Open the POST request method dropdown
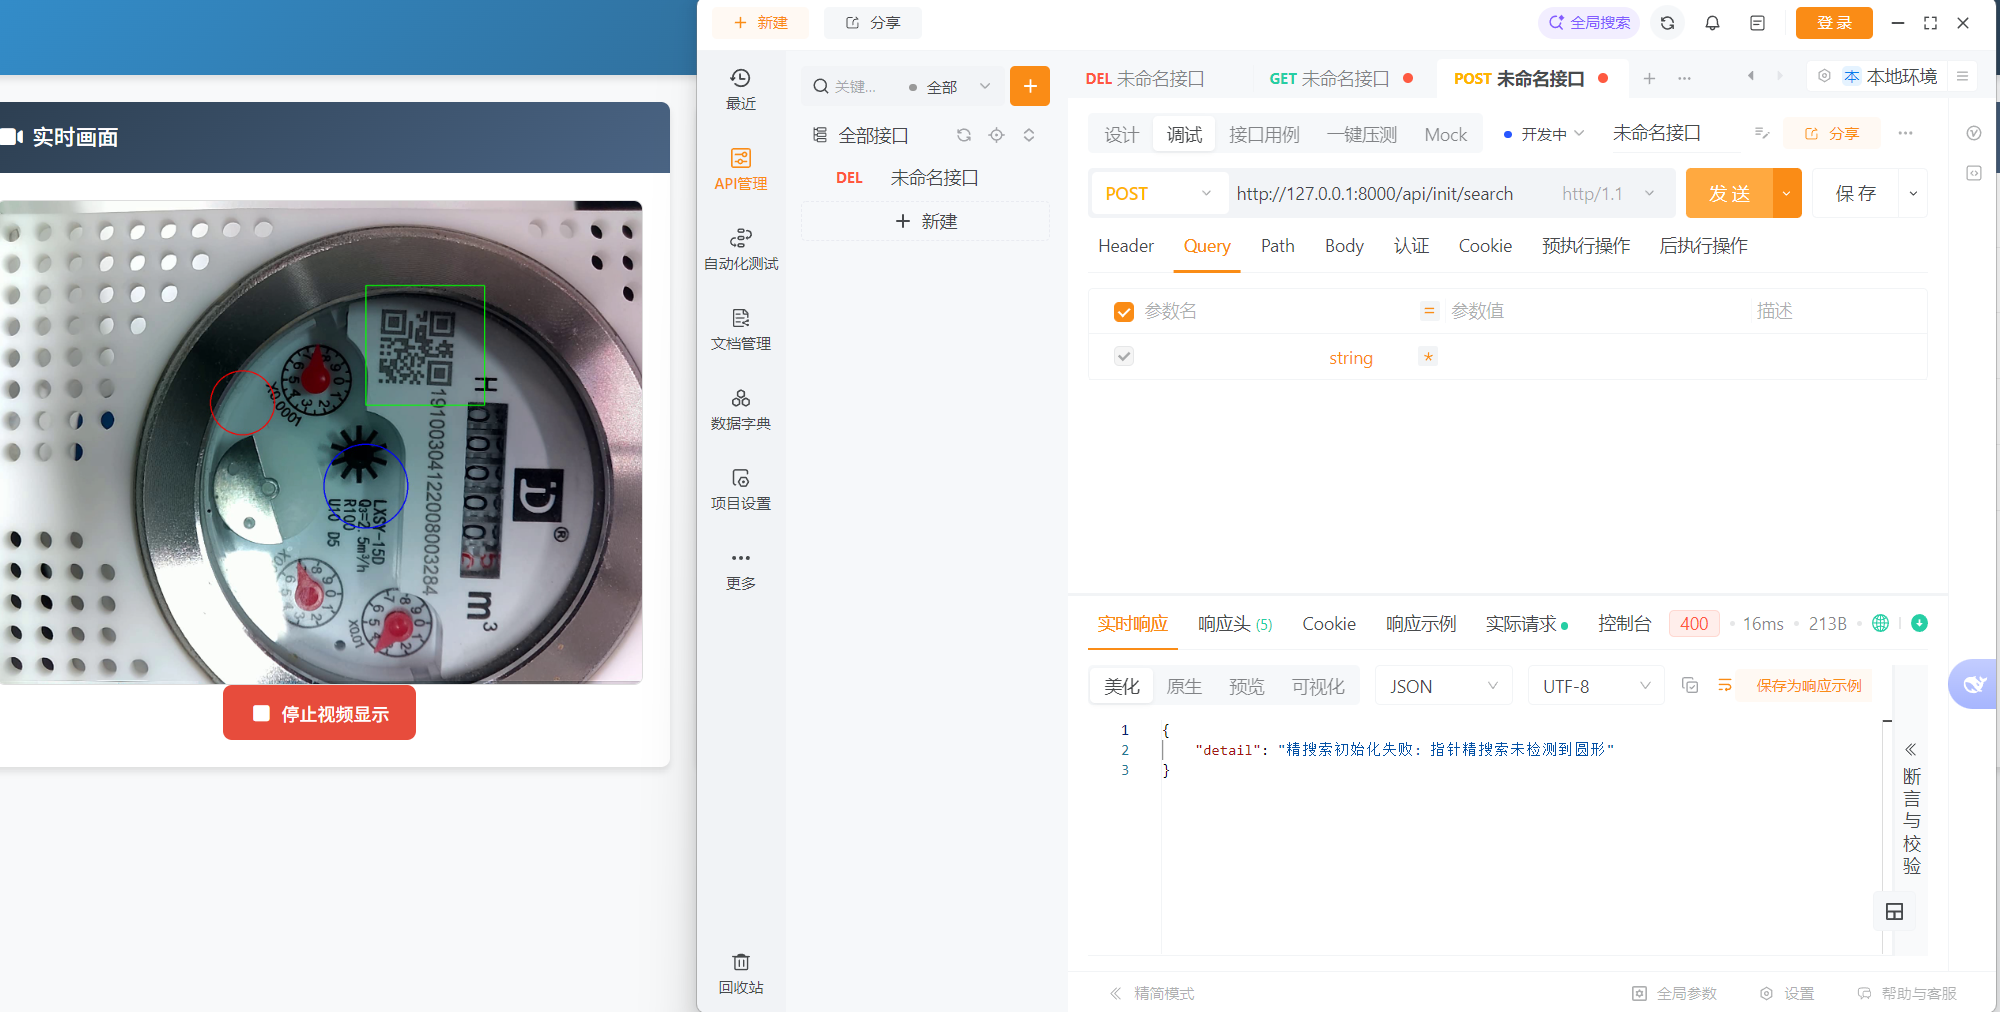Image resolution: width=2000 pixels, height=1012 pixels. pyautogui.click(x=1157, y=194)
